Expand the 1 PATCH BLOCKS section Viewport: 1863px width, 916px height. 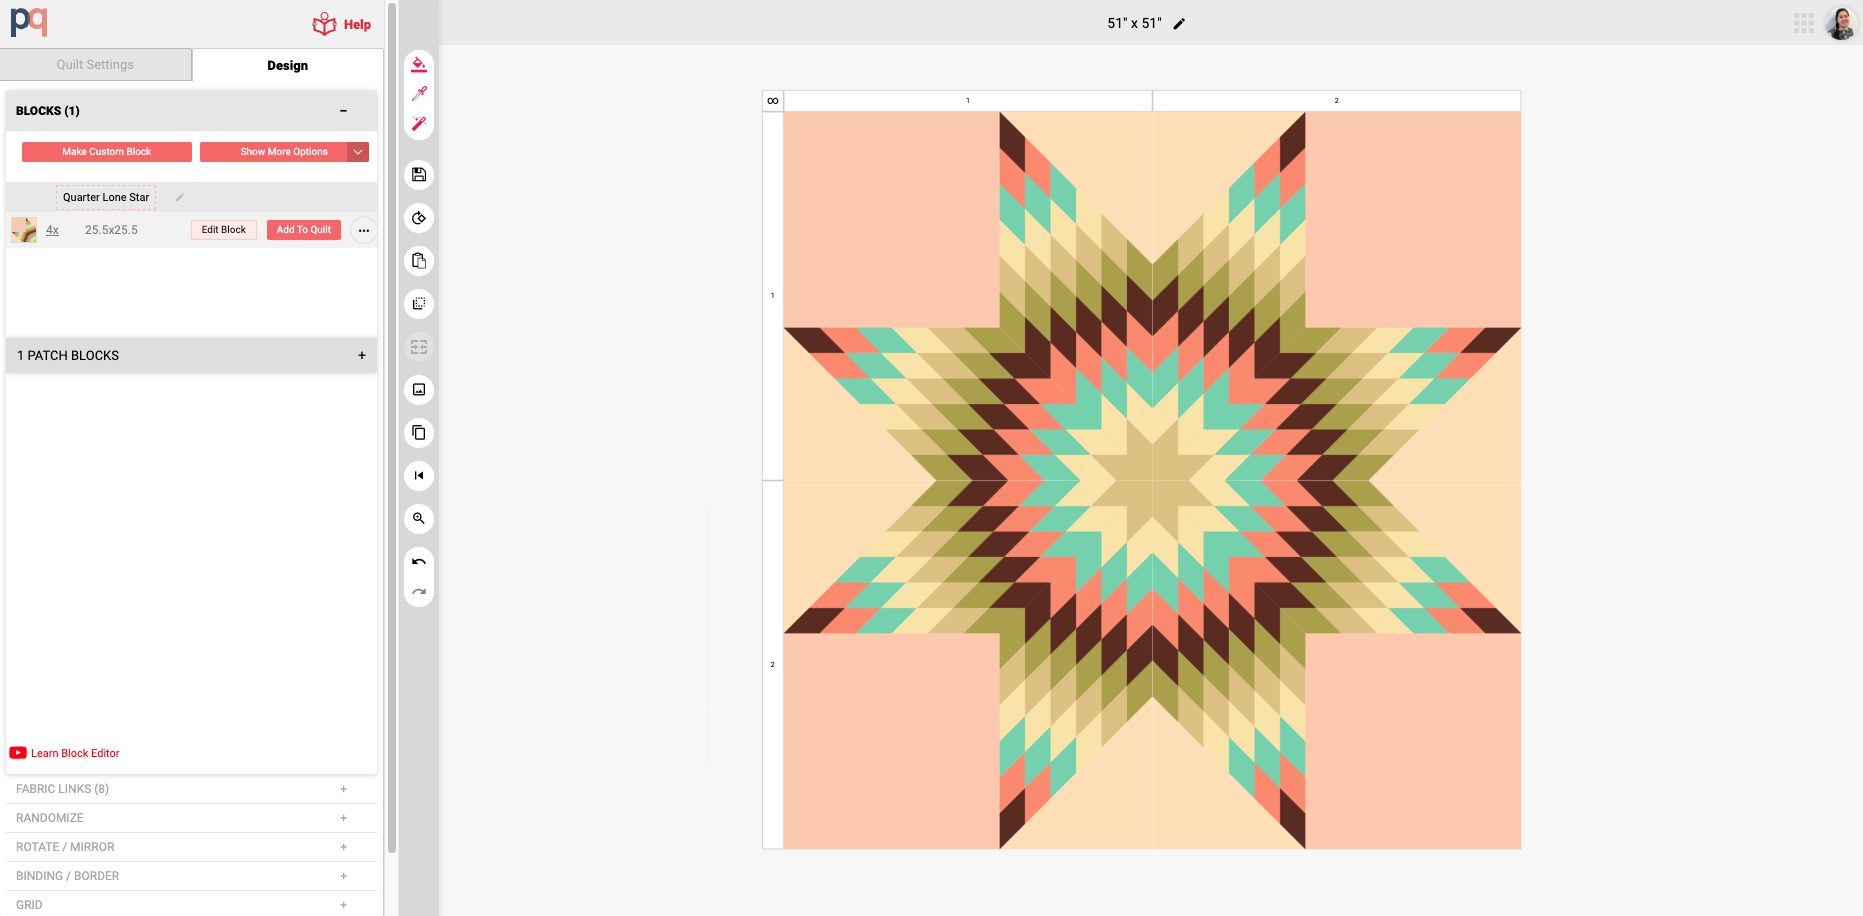coord(362,355)
